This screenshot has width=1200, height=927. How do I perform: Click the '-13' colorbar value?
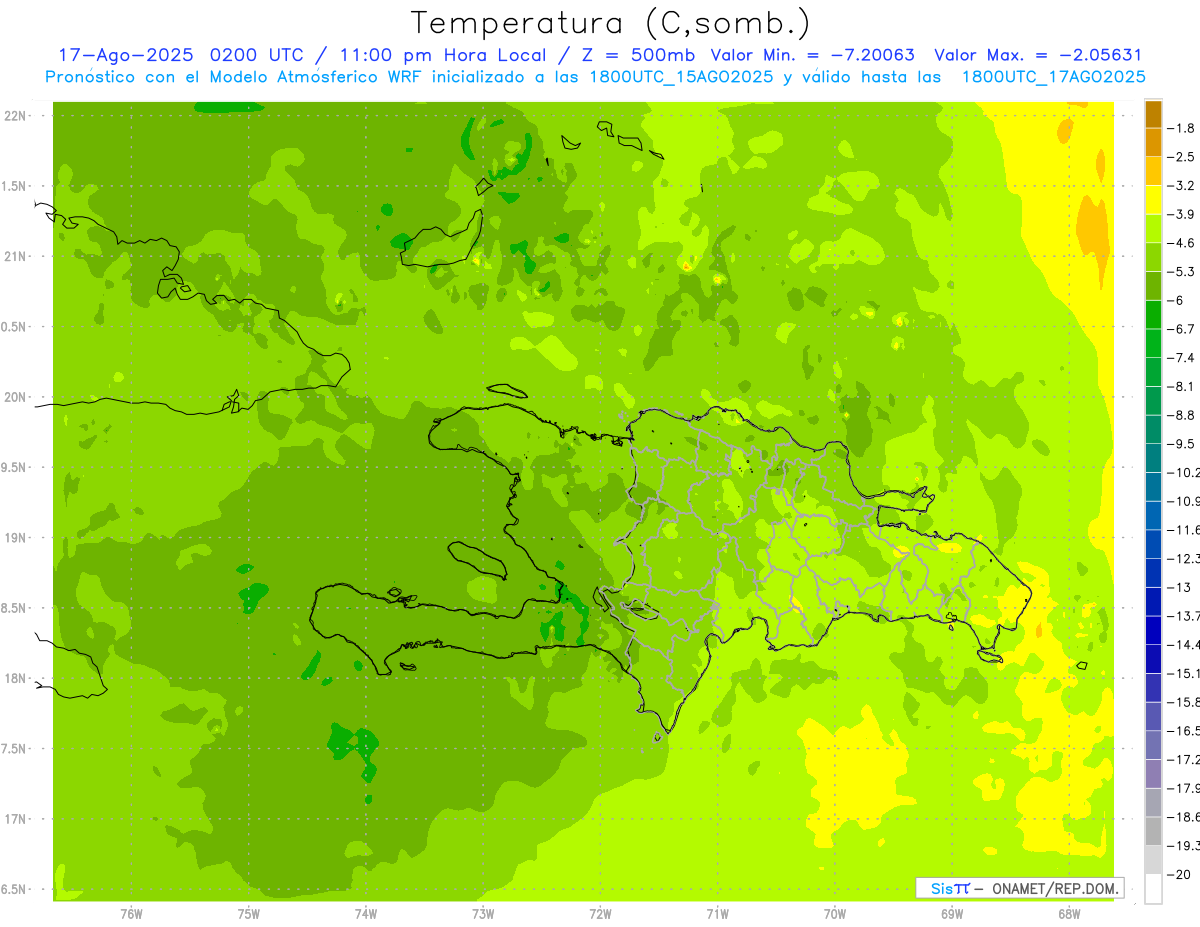click(x=1181, y=588)
